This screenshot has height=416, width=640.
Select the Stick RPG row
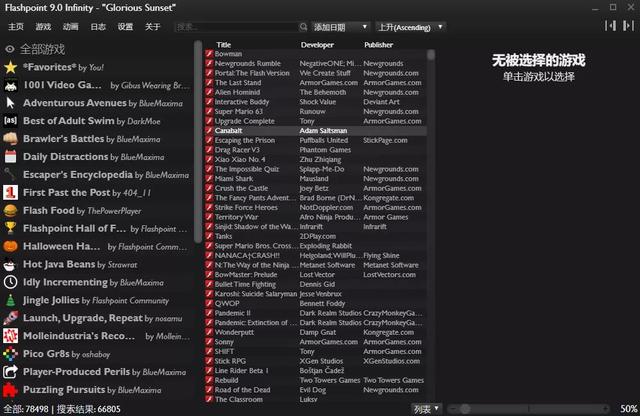(316, 361)
